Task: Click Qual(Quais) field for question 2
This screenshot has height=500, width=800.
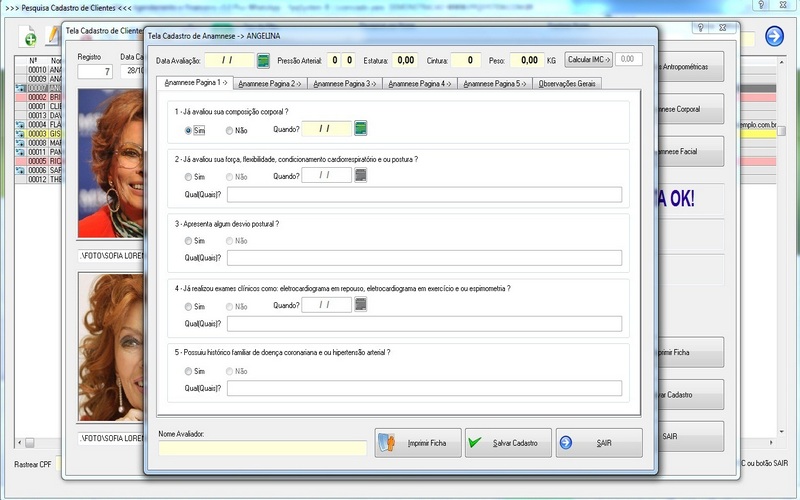Action: coord(424,194)
